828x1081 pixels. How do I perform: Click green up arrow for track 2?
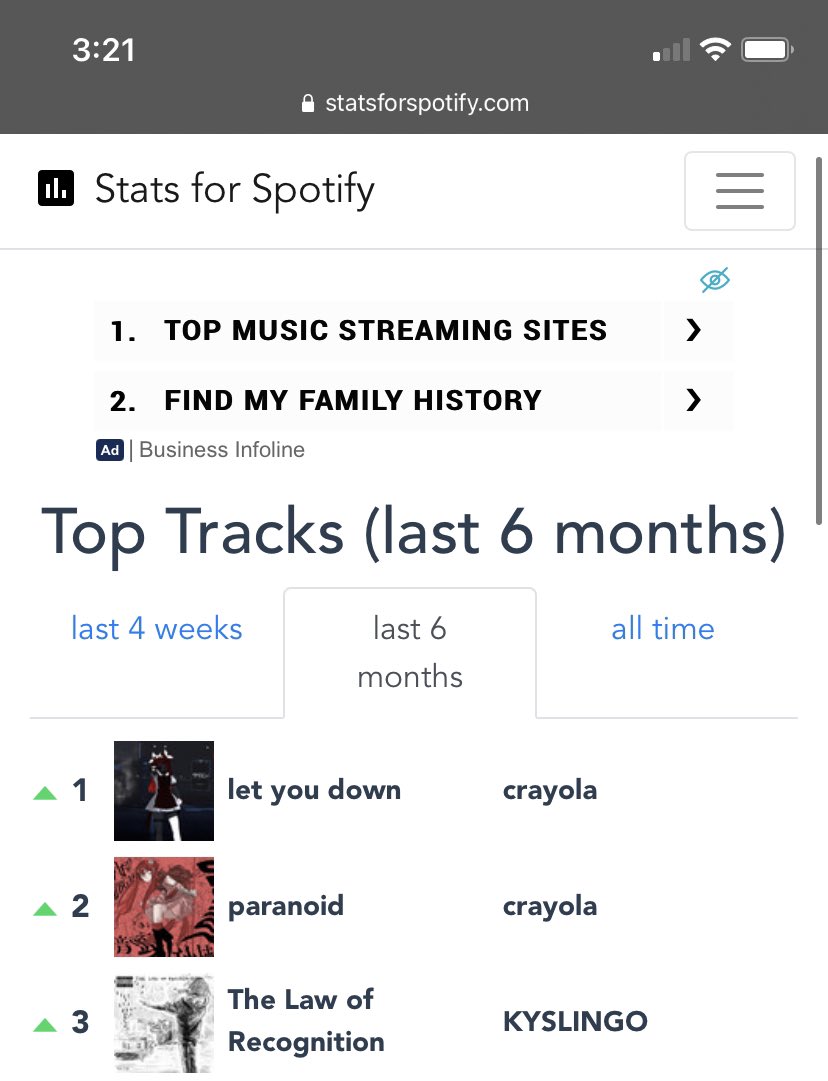[x=45, y=909]
